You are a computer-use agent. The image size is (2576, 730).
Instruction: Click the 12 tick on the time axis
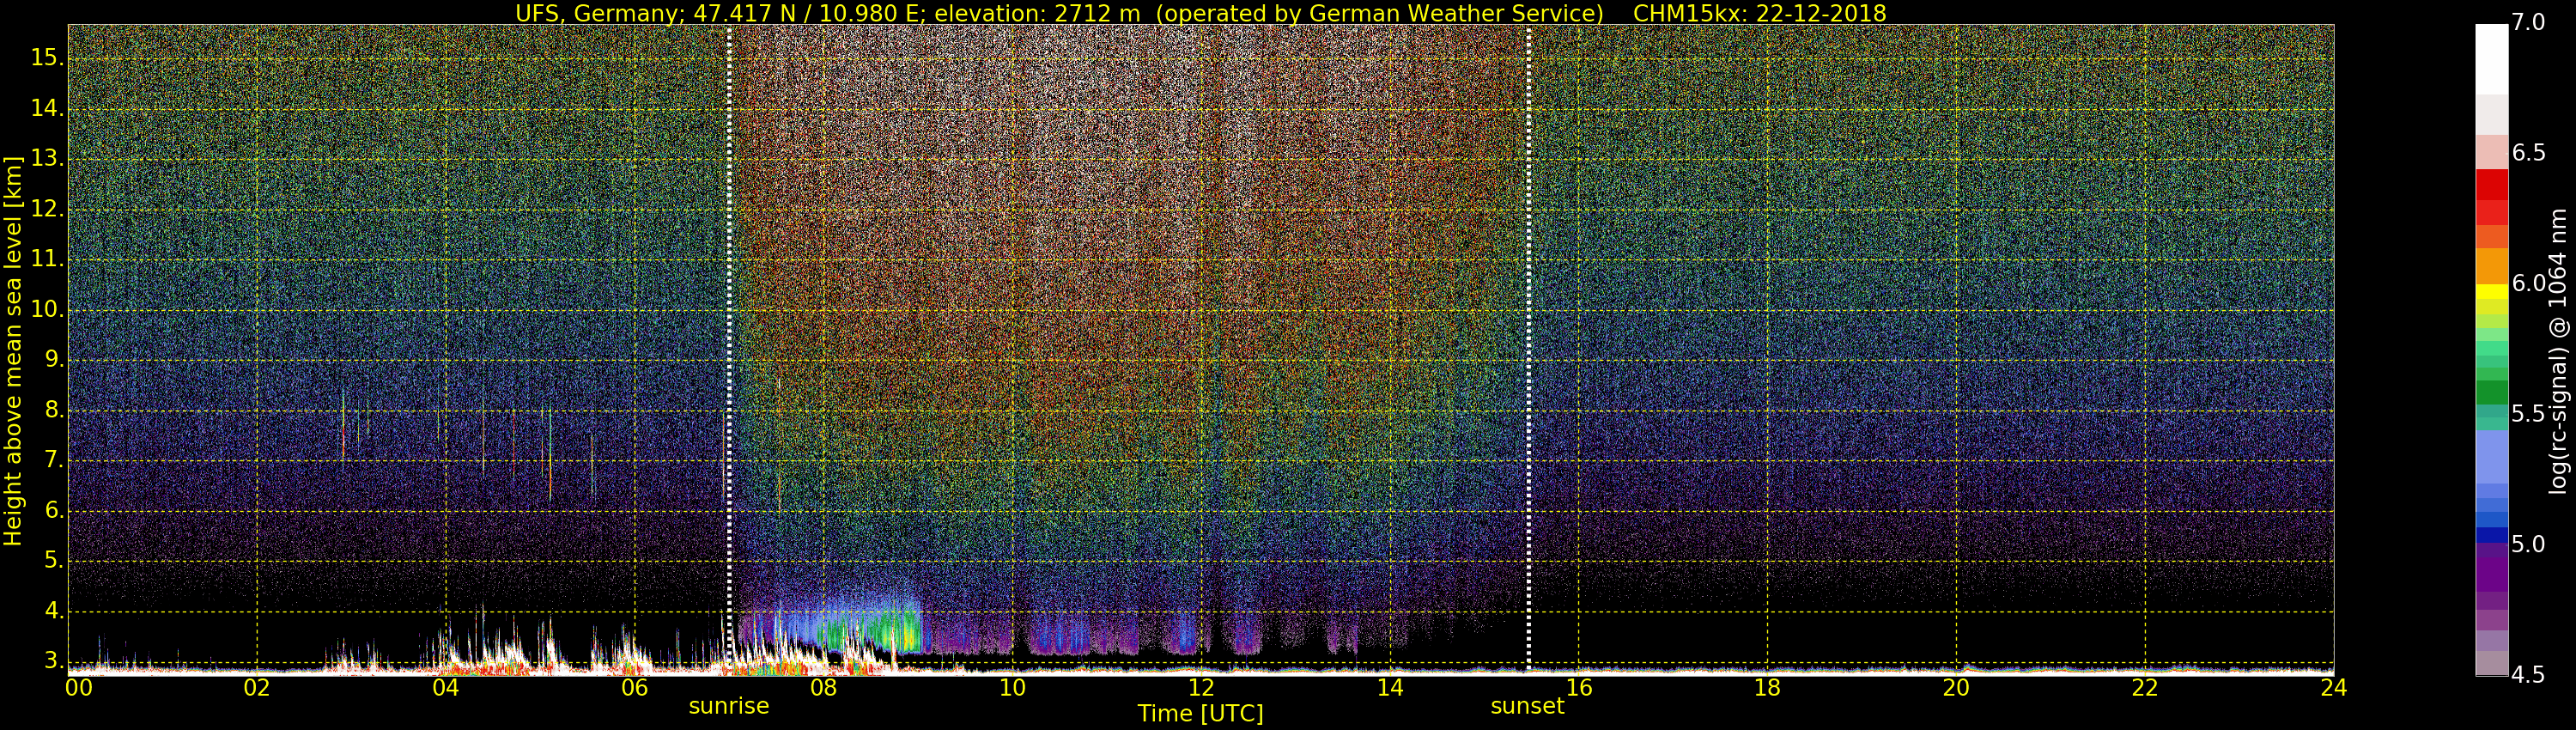[1201, 688]
